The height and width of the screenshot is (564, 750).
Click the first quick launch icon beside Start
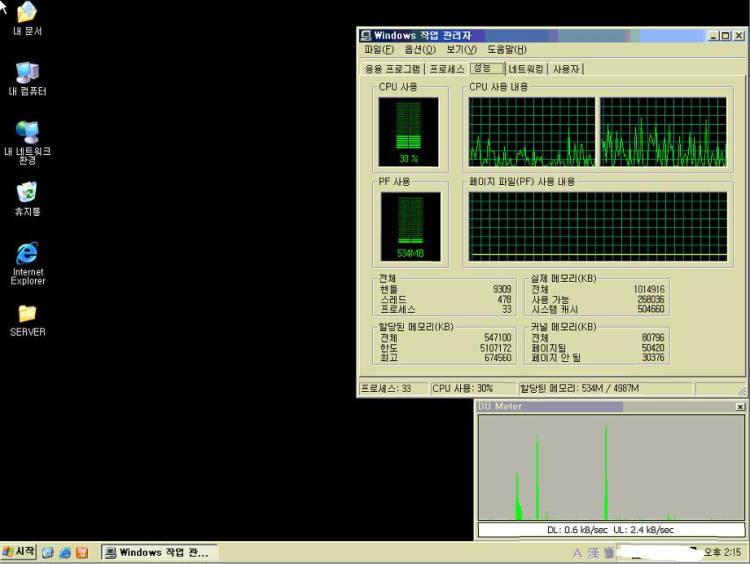(47, 552)
